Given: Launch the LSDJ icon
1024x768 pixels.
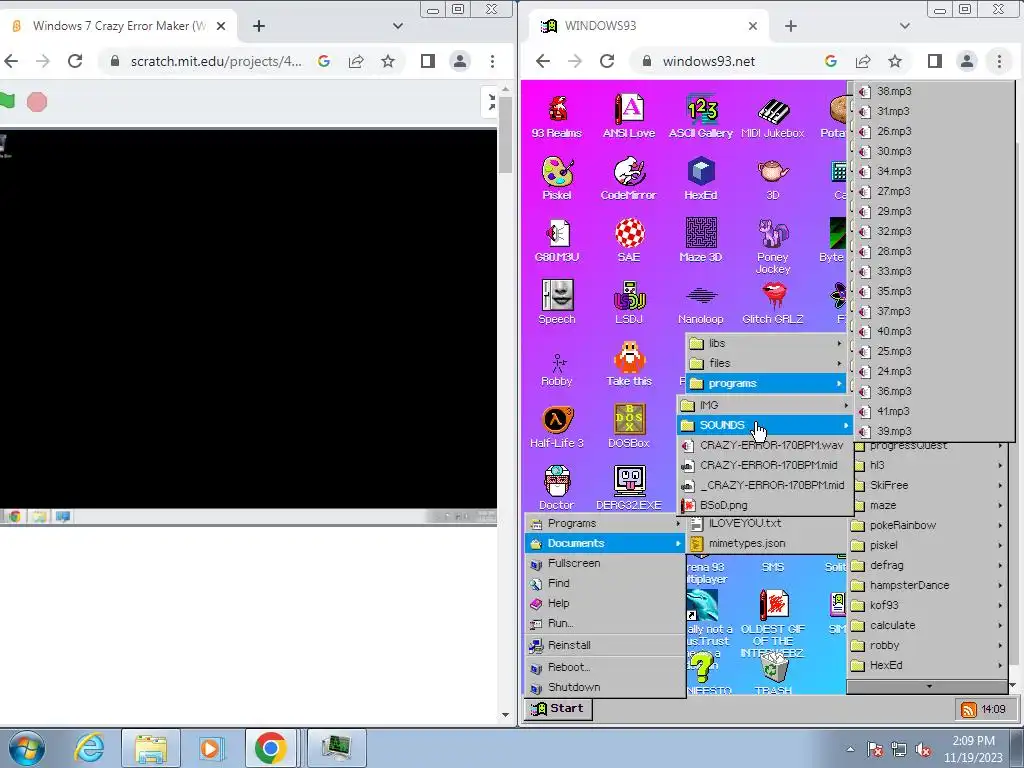Looking at the screenshot, I should (x=629, y=302).
